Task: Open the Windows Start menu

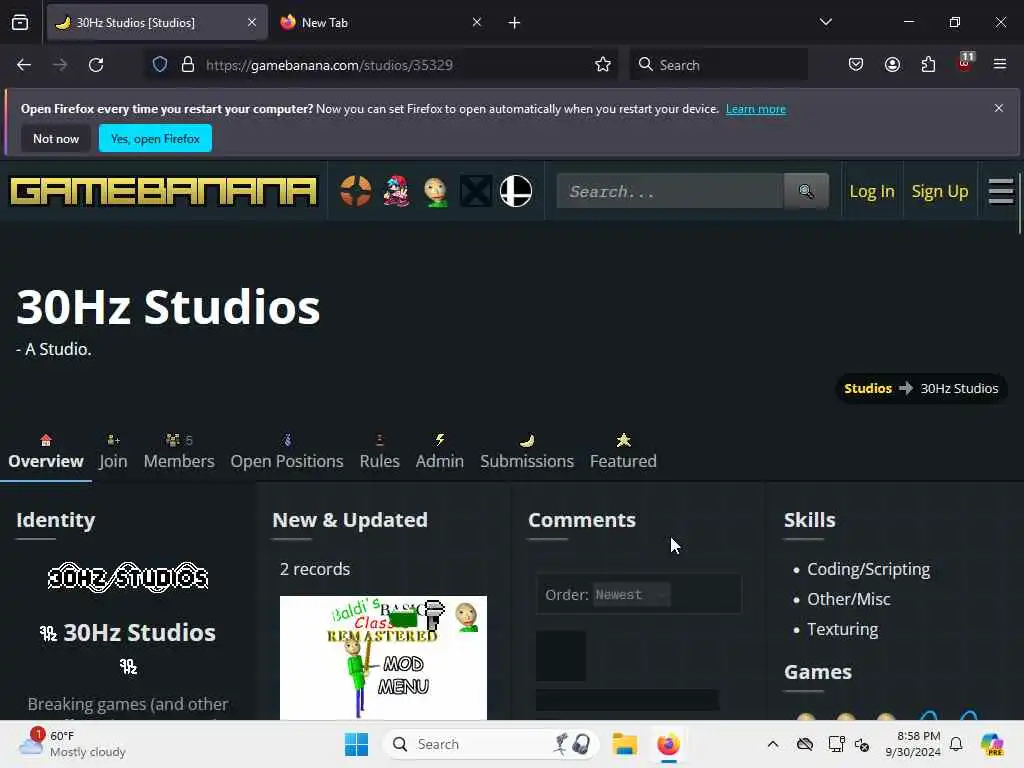Action: pos(356,744)
